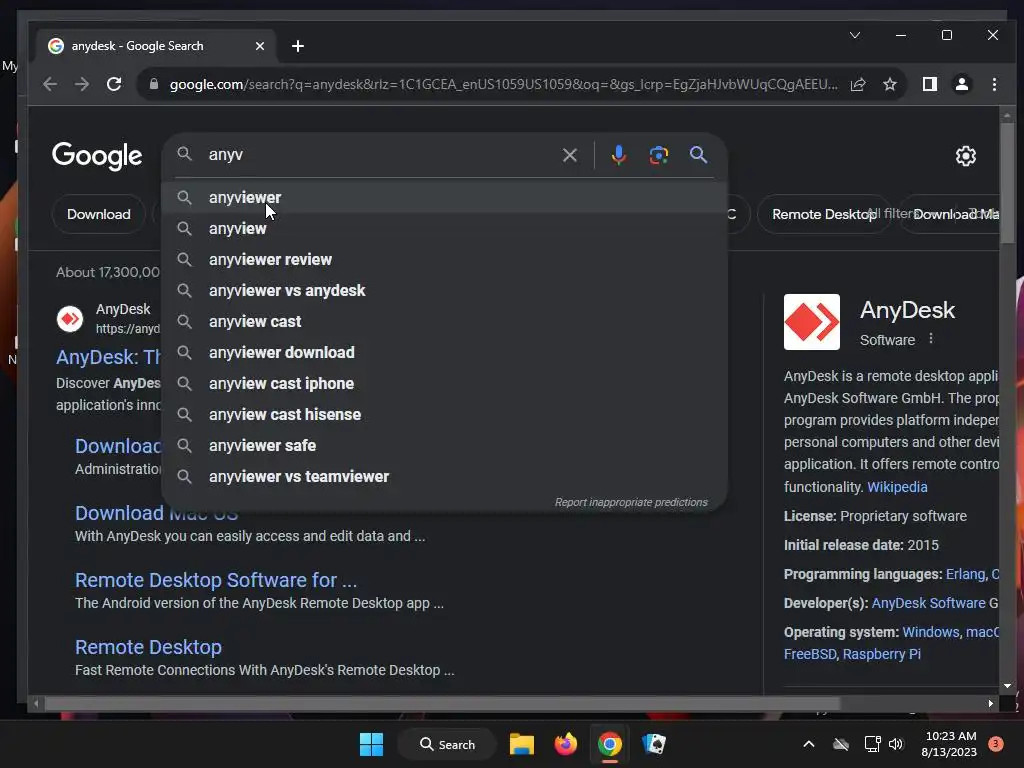Open 'Remote Desktop Software for ...' result
Image resolution: width=1024 pixels, height=768 pixels.
[216, 580]
